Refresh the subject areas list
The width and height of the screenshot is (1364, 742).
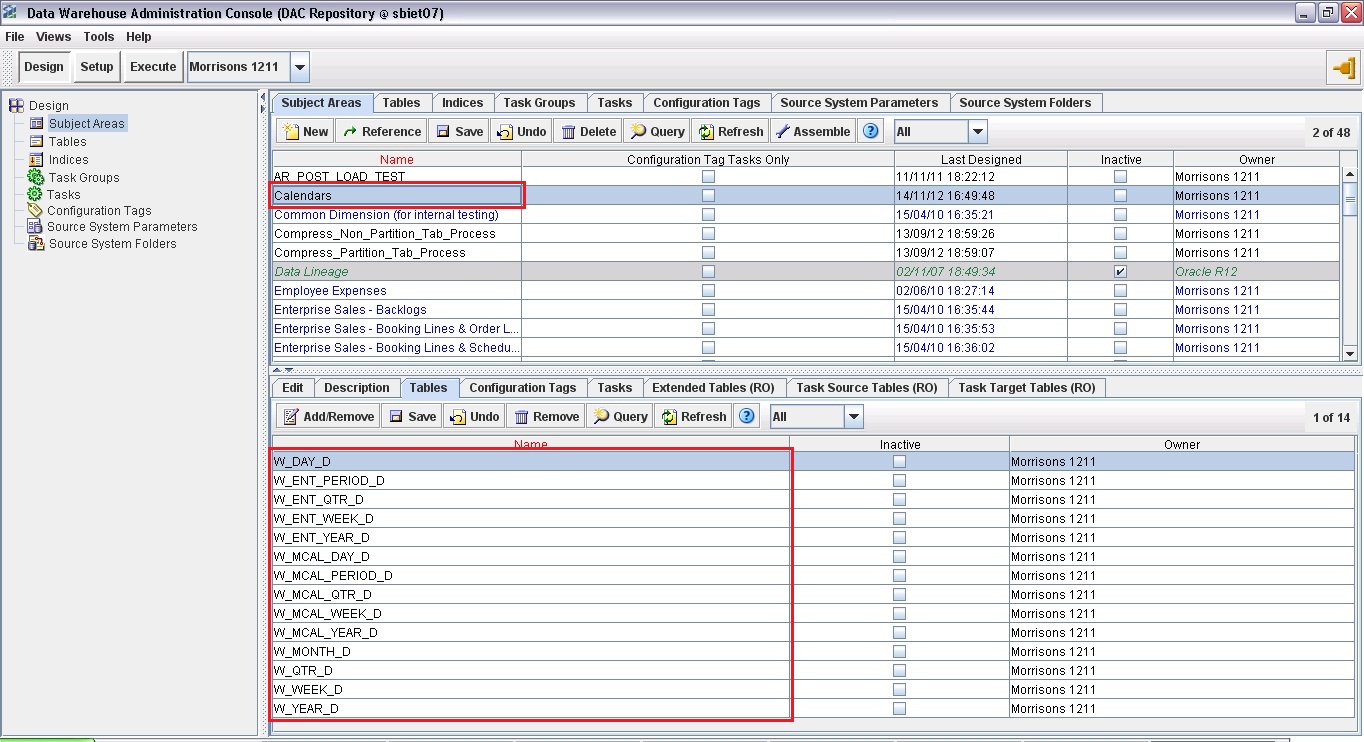pos(730,130)
